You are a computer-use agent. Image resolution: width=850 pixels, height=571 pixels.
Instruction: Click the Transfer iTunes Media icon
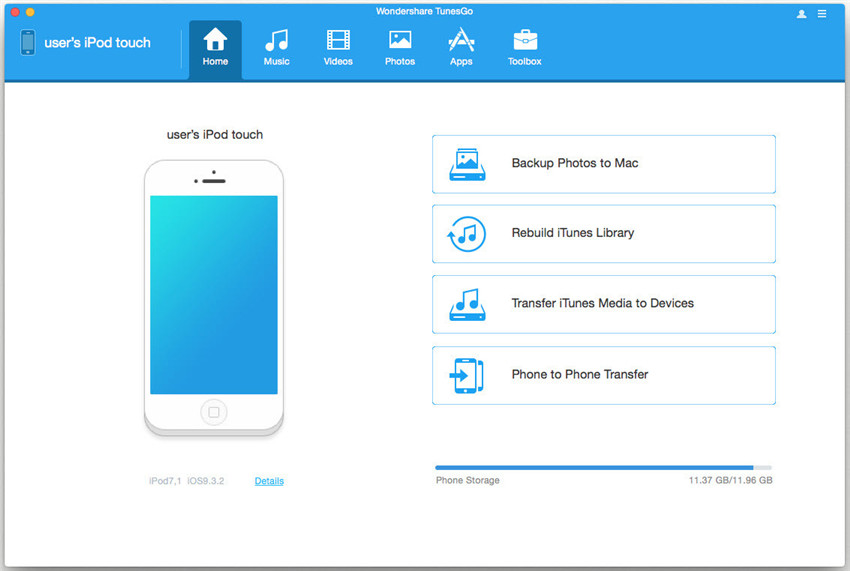[x=466, y=304]
